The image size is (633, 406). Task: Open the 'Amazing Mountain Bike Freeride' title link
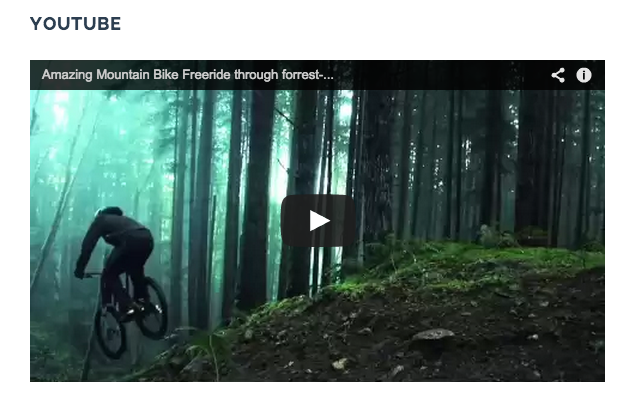[x=187, y=75]
